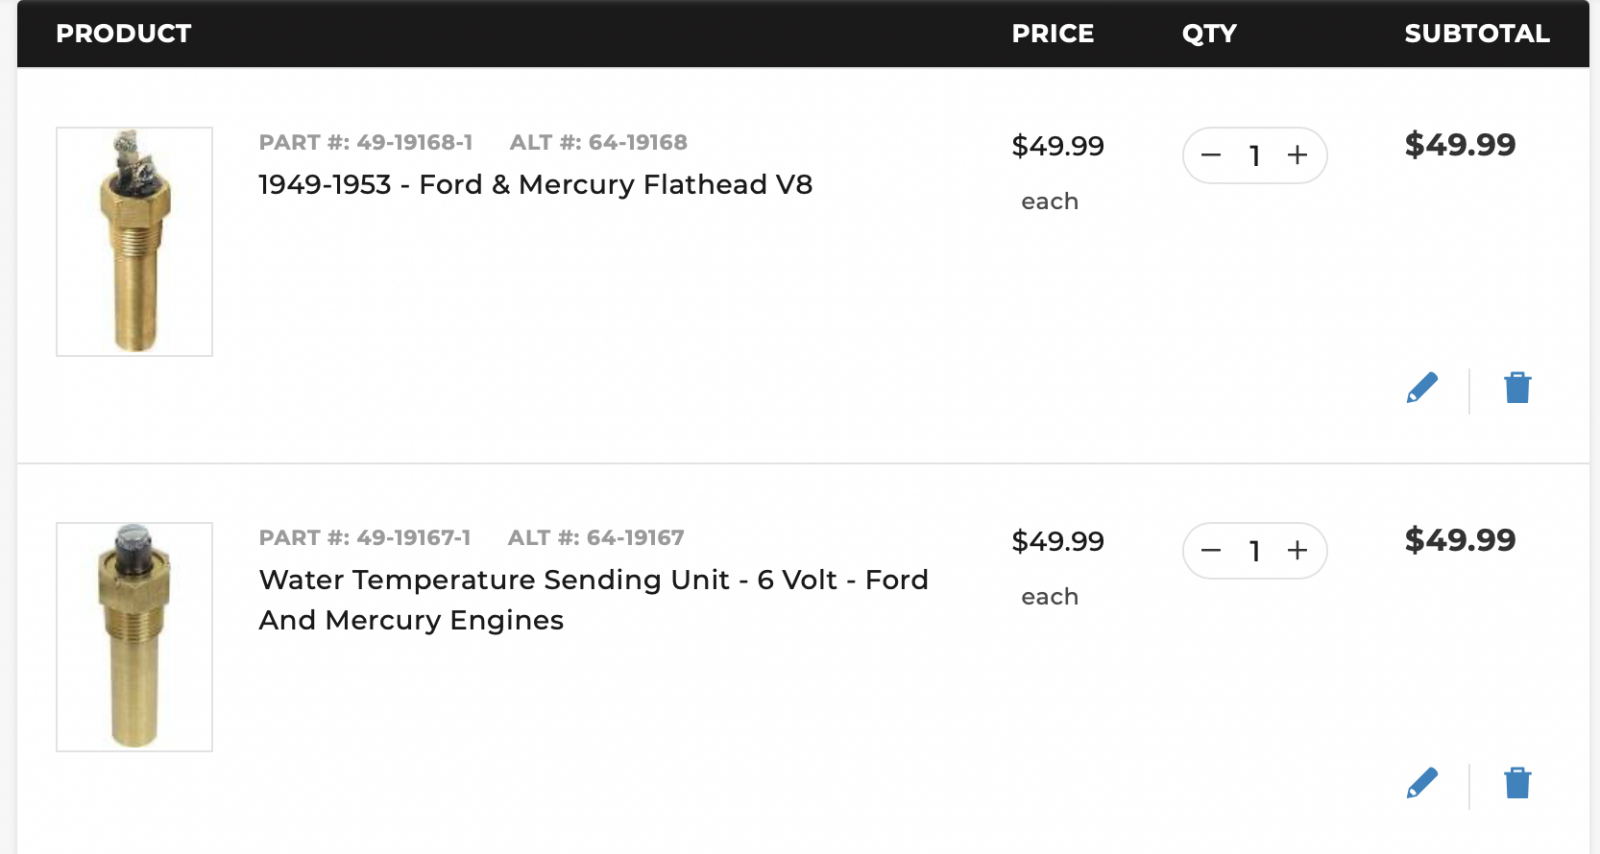Screen dimensions: 1600x854
Task: Open the thumbnail image of part 49-19167-1
Action: tap(134, 636)
